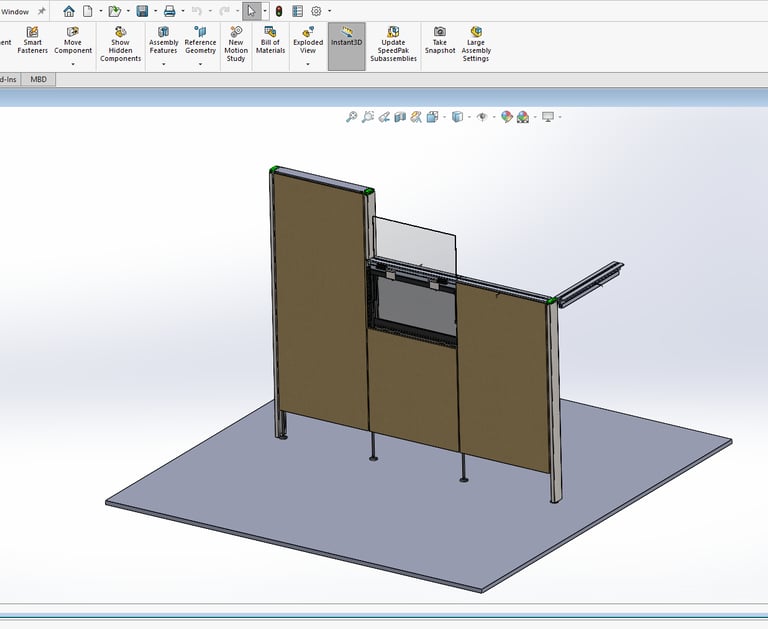
Task: Open the Window menu
Action: 15,11
